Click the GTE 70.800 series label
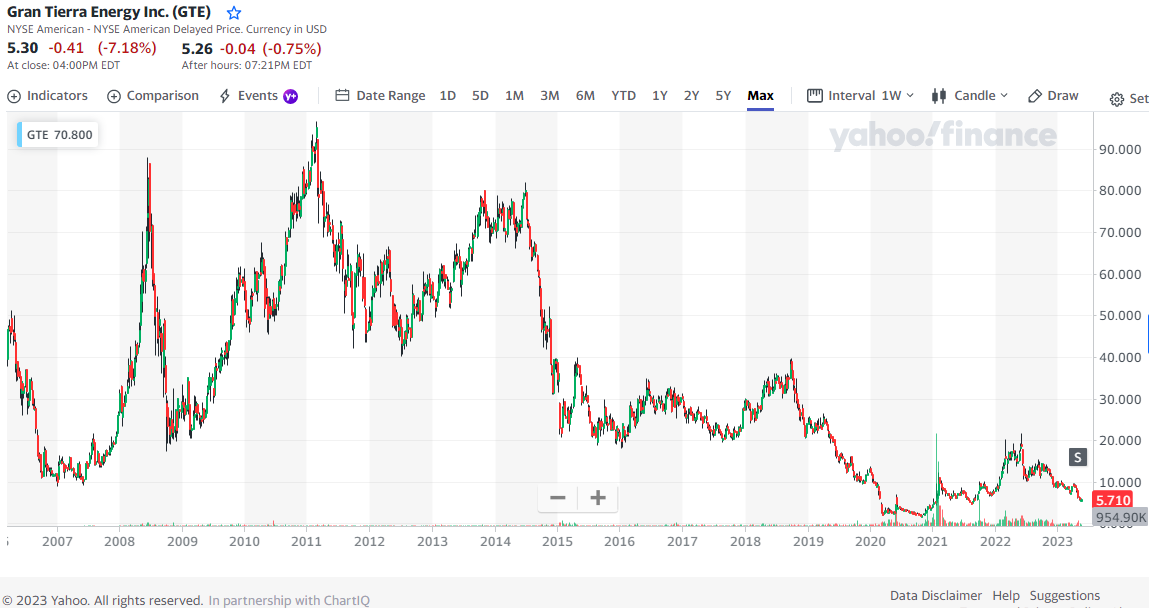 57,135
